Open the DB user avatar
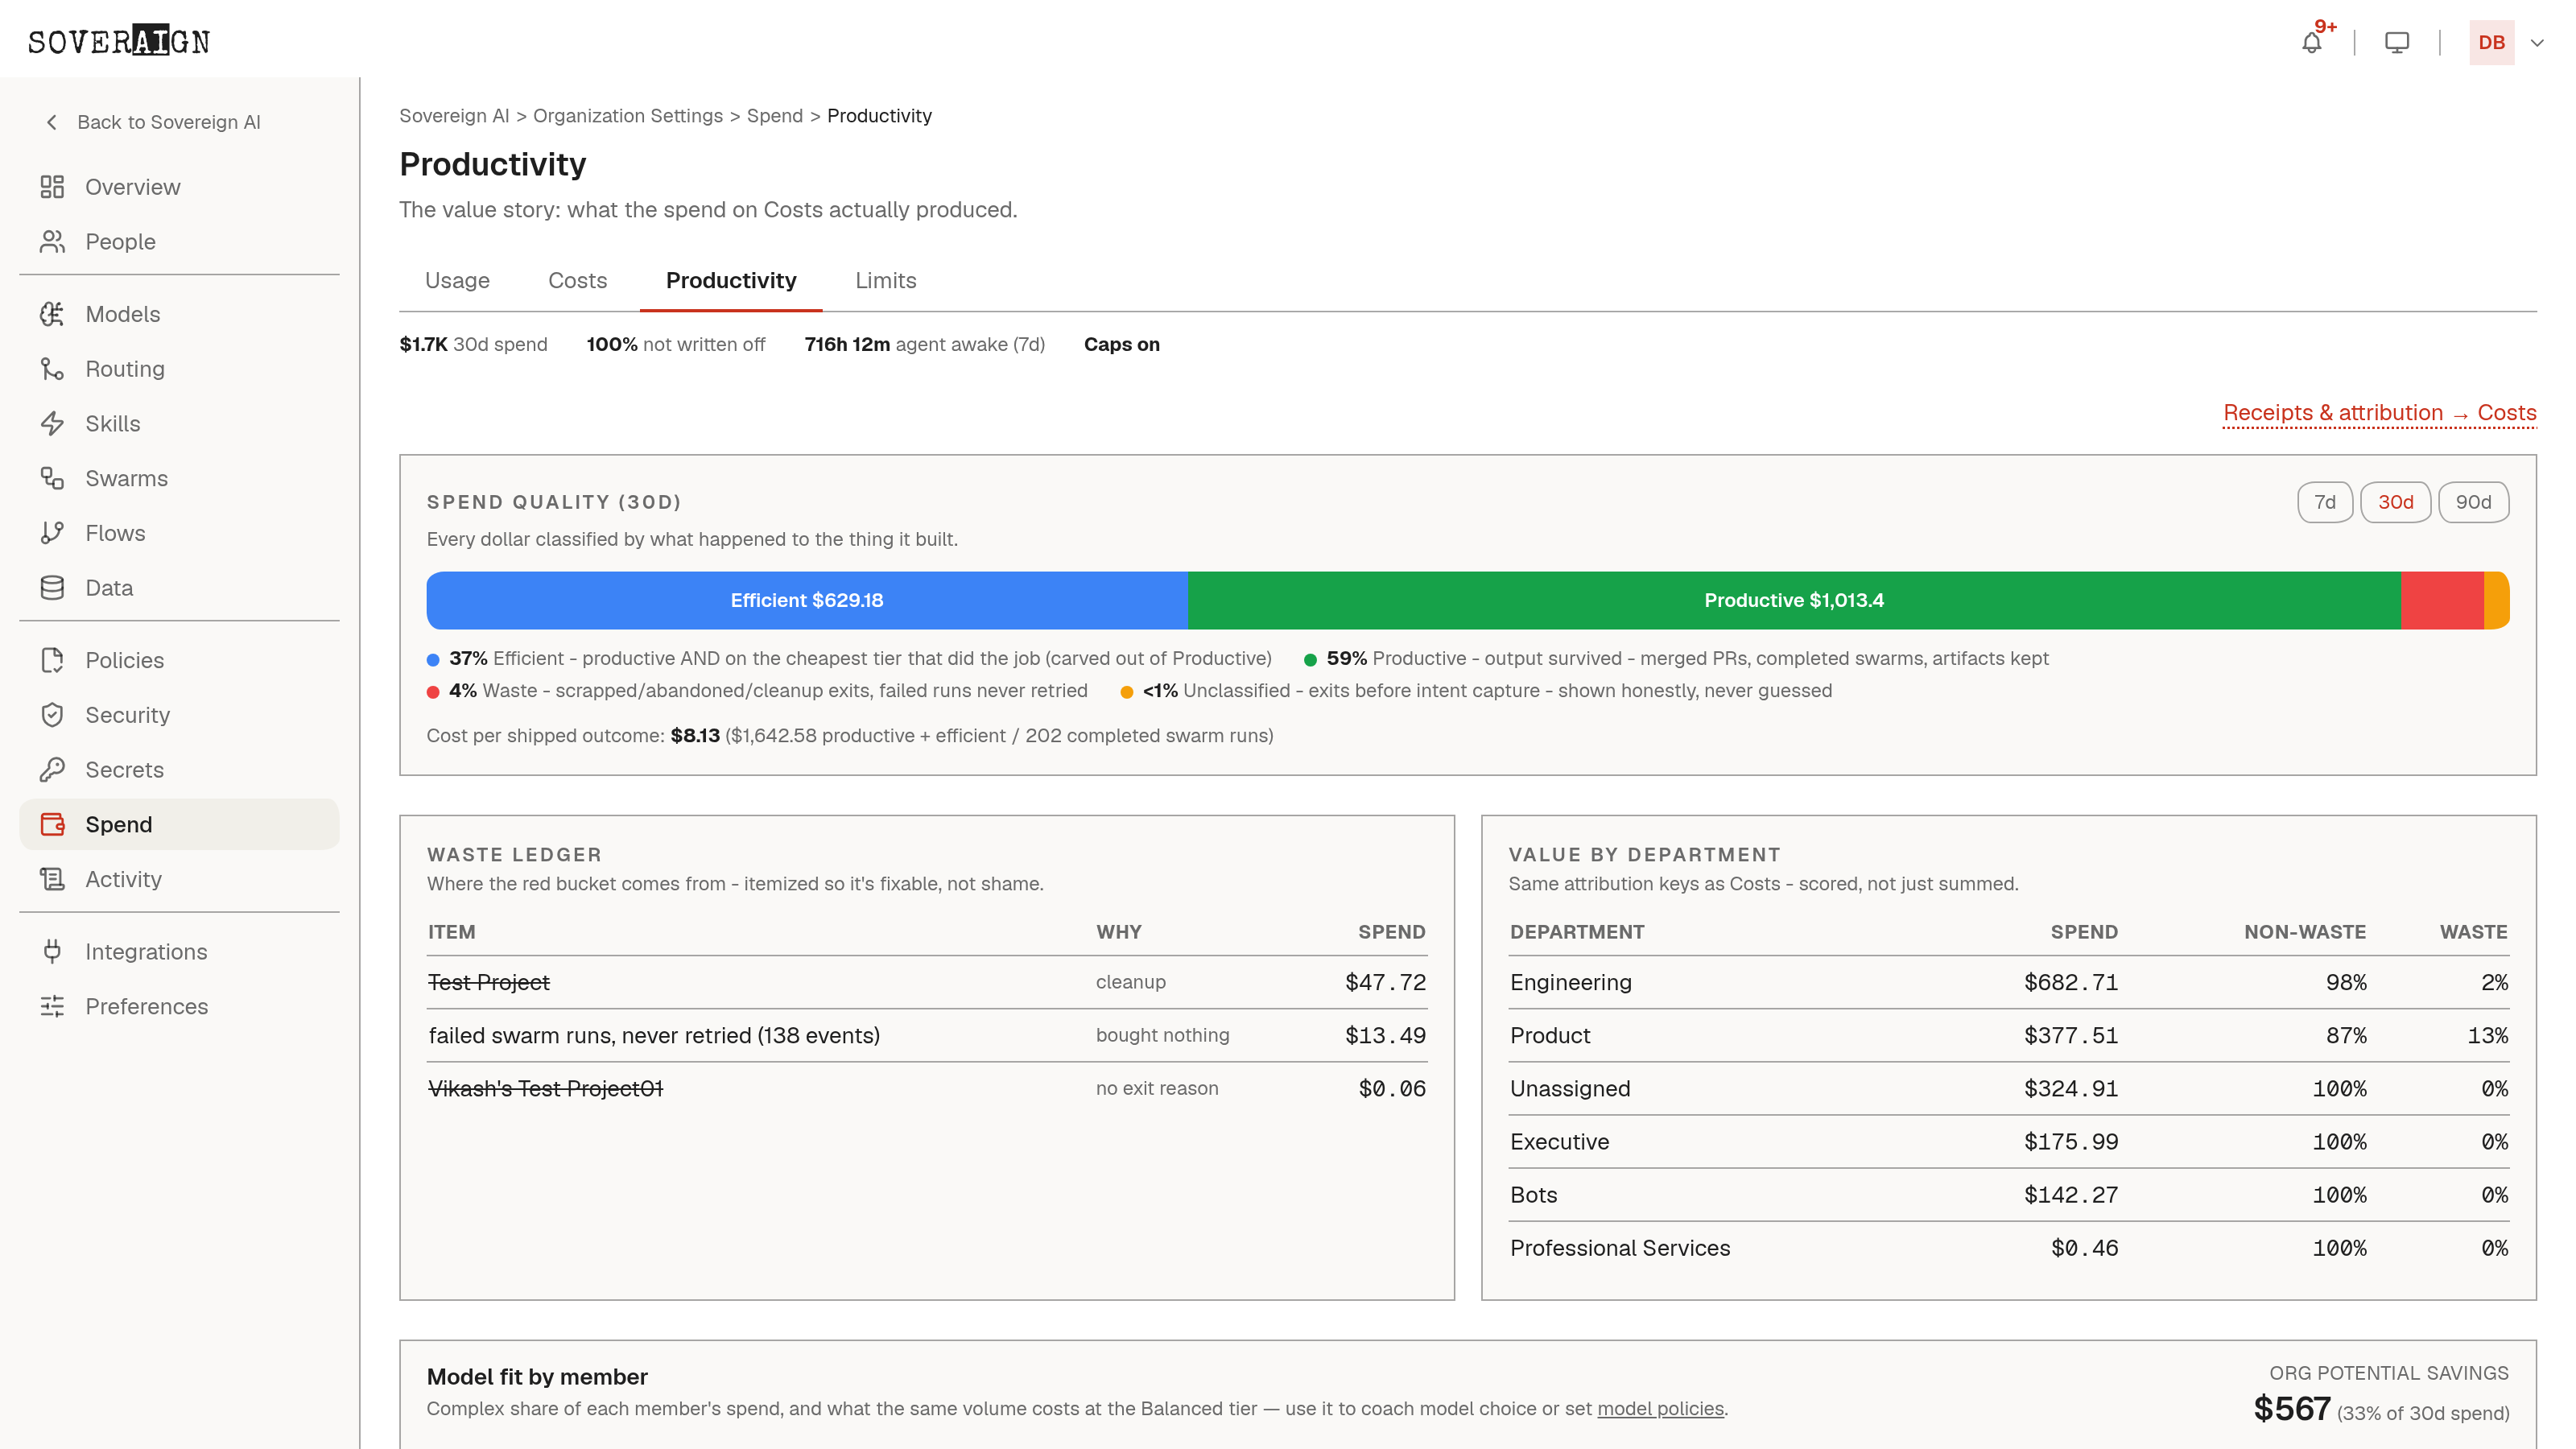 click(2491, 43)
